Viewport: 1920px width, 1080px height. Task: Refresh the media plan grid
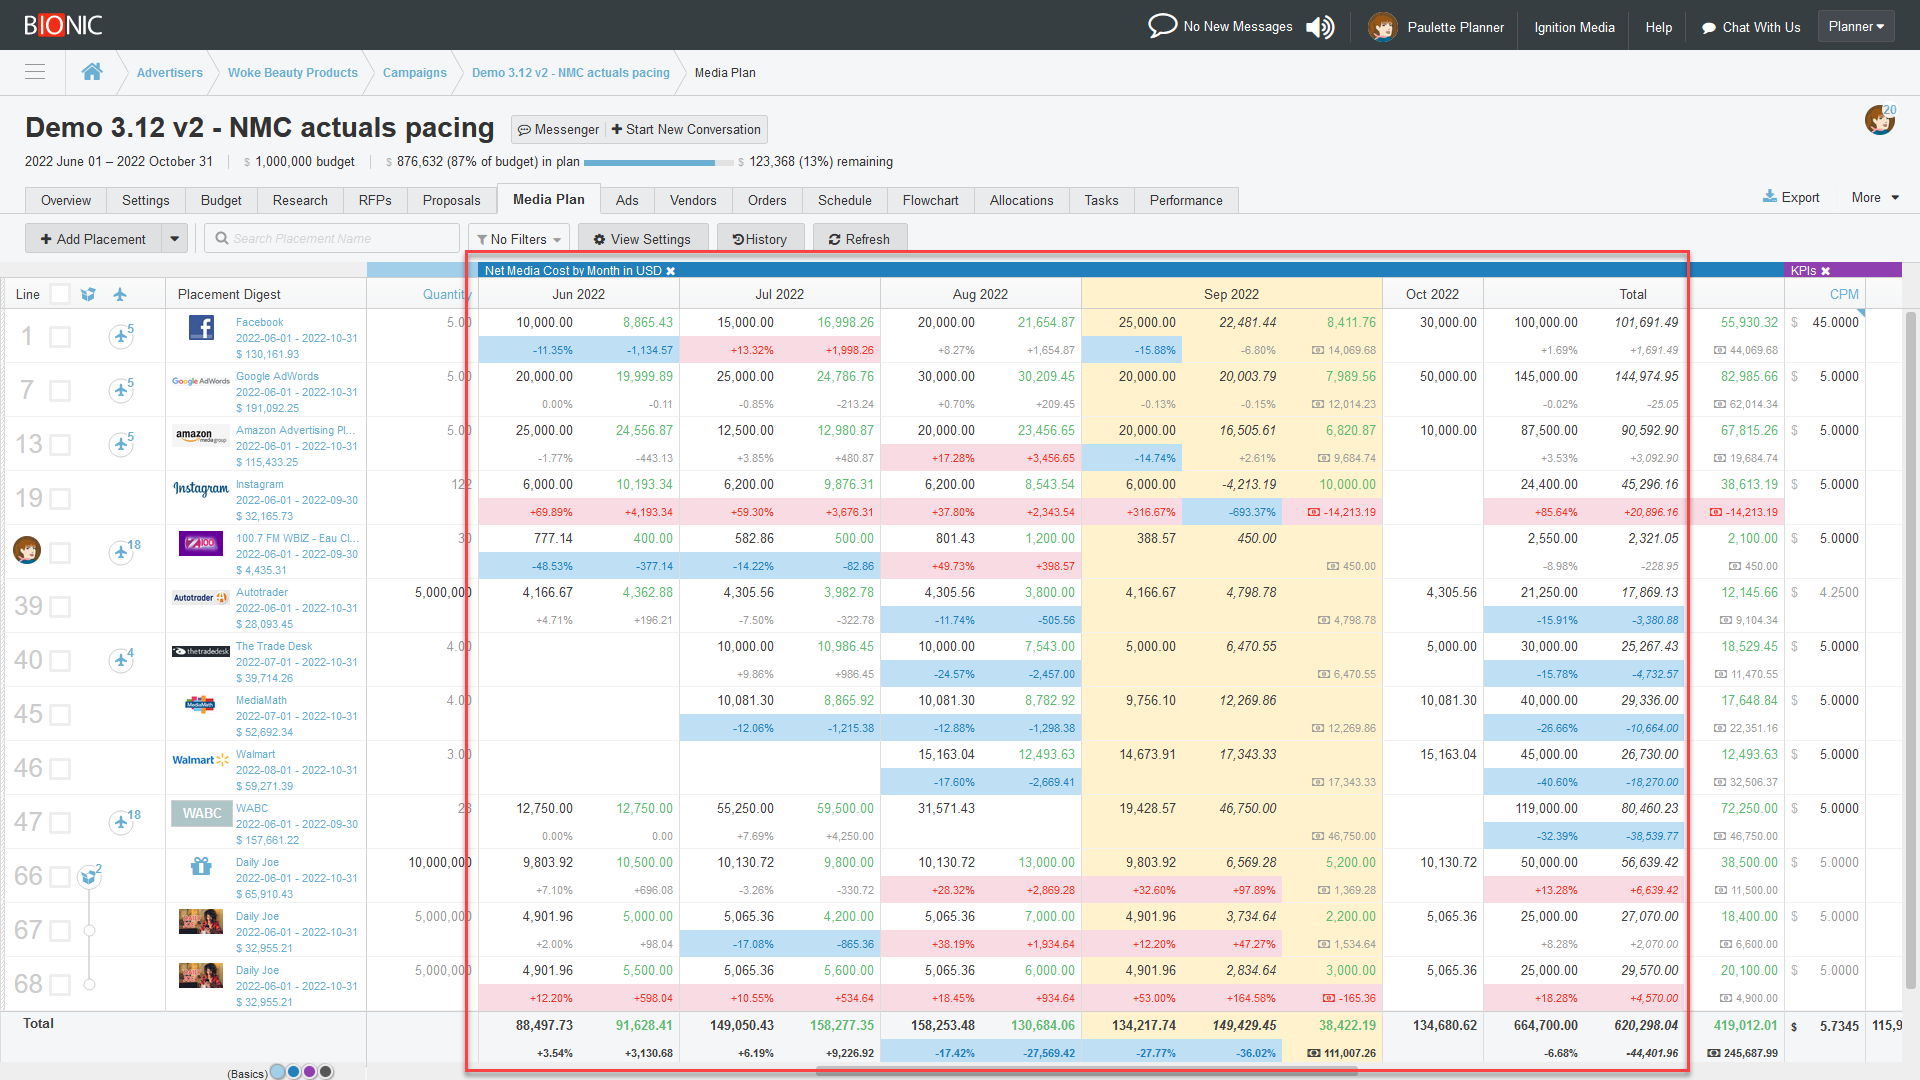coord(860,239)
